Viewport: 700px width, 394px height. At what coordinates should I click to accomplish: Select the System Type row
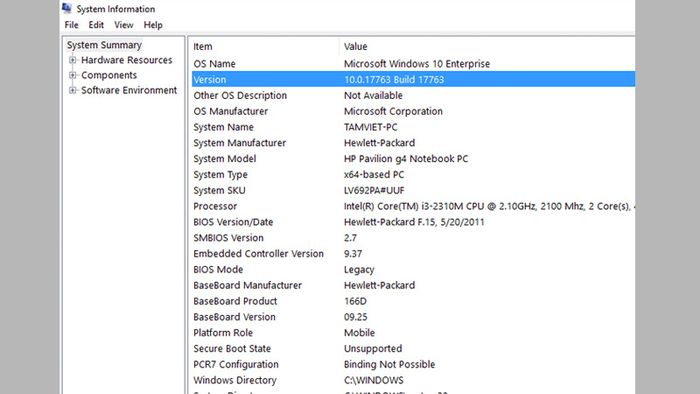[x=413, y=174]
